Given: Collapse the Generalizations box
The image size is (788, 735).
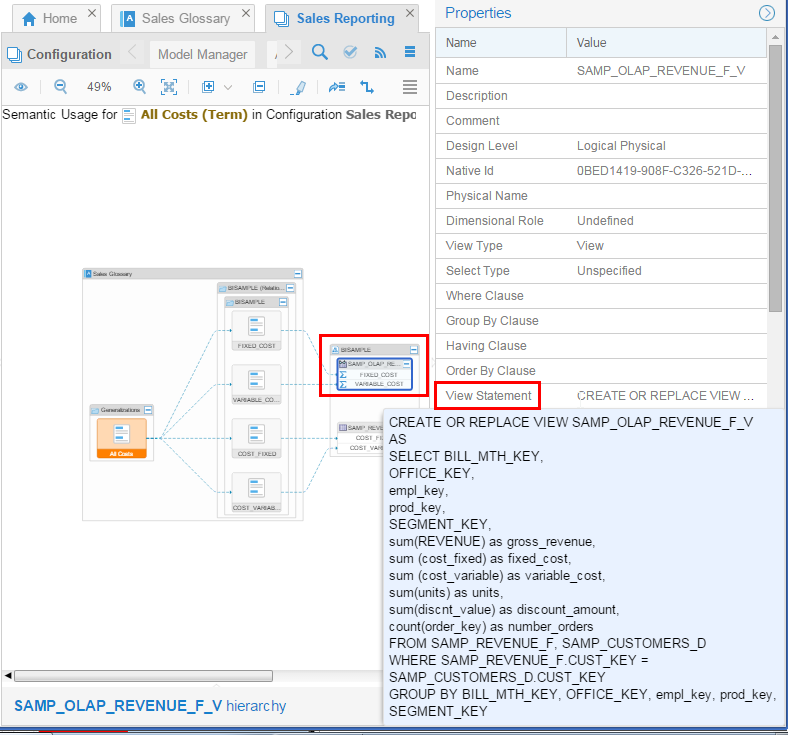Looking at the screenshot, I should (x=148, y=410).
